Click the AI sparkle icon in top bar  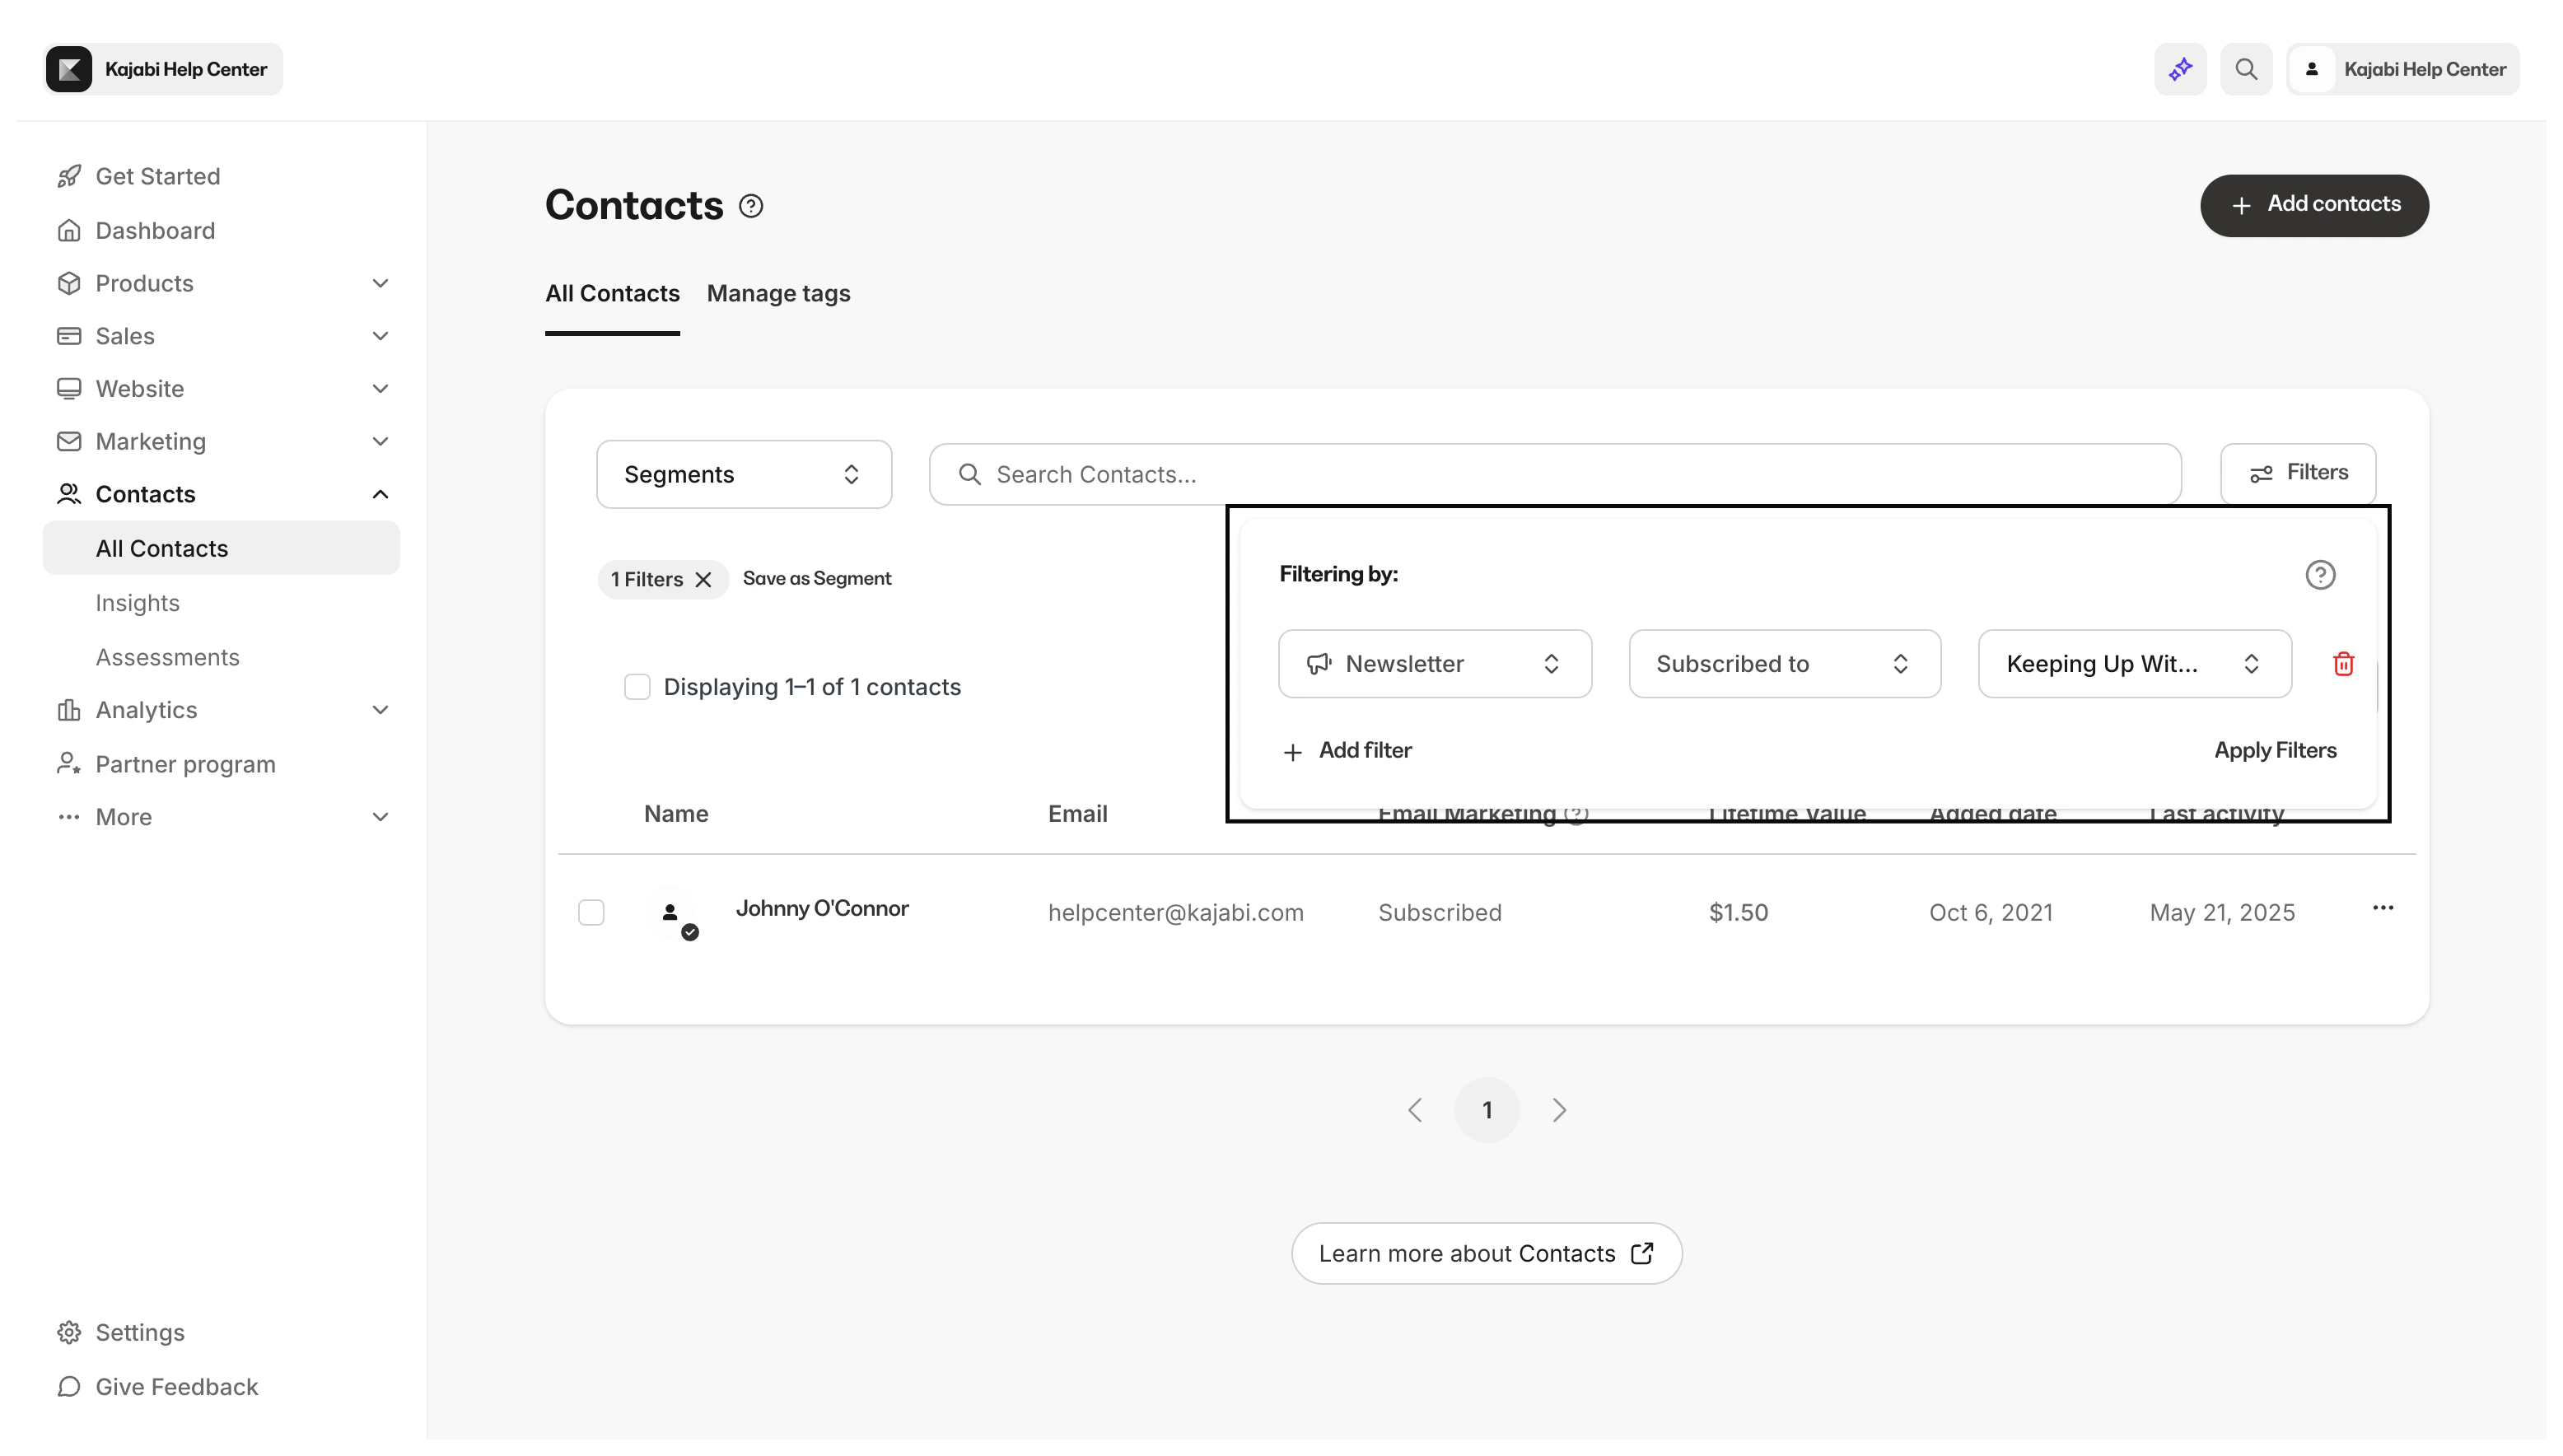click(2179, 68)
